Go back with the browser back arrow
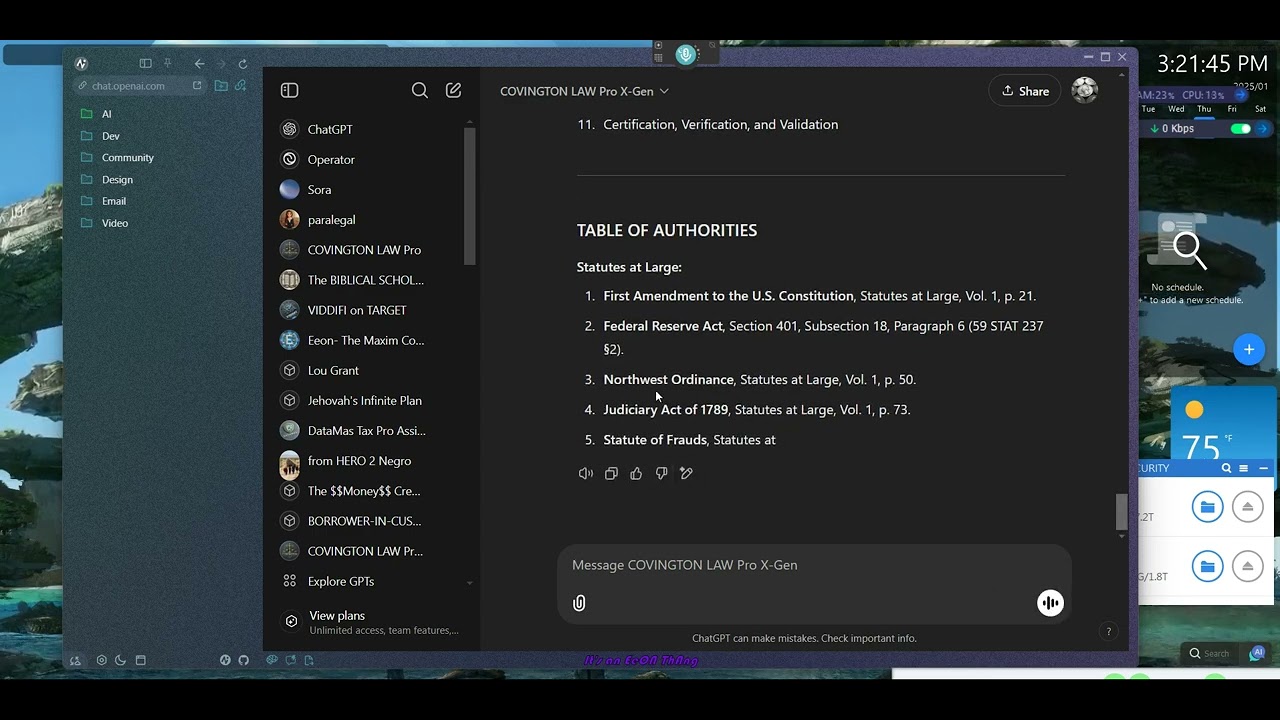This screenshot has height=720, width=1280. click(x=199, y=64)
